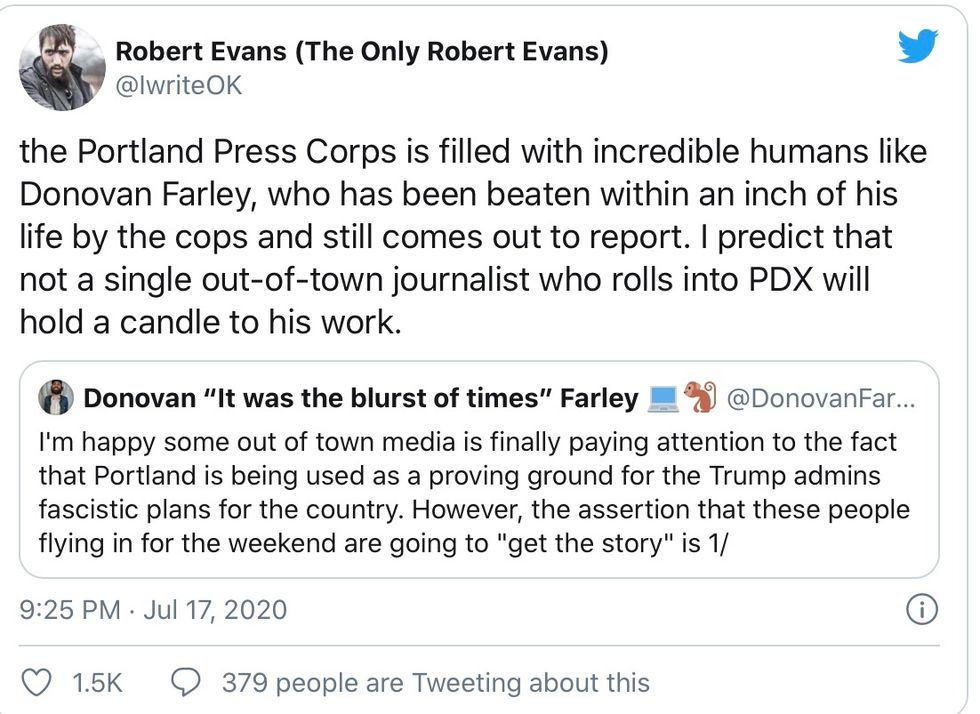Screen dimensions: 980x714
Task: Open the 9:25 PM · Jul 17, 2020 timestamp
Action: [153, 609]
